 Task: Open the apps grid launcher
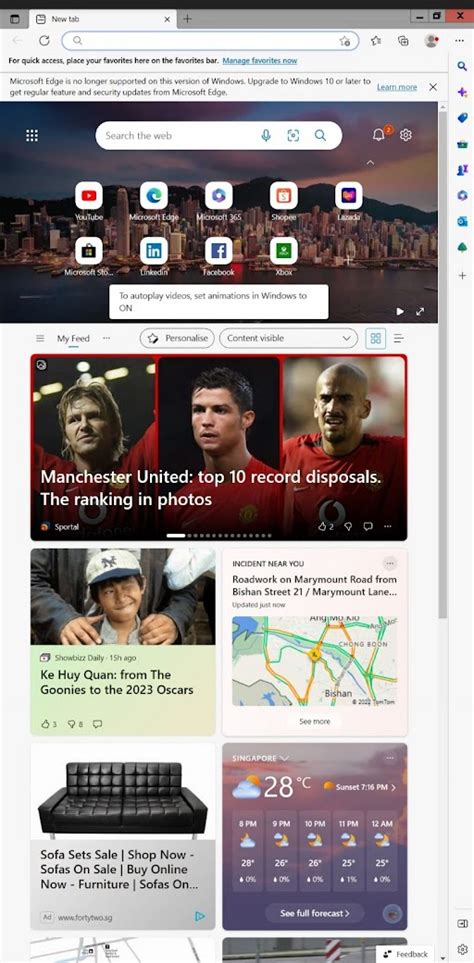click(x=32, y=136)
